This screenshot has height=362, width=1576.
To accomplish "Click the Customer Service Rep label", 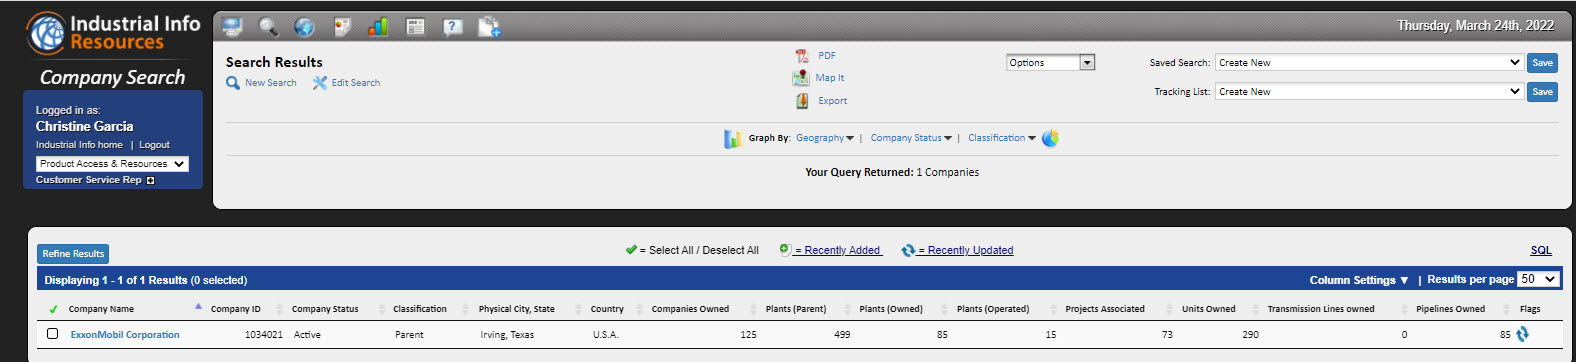I will [x=89, y=180].
